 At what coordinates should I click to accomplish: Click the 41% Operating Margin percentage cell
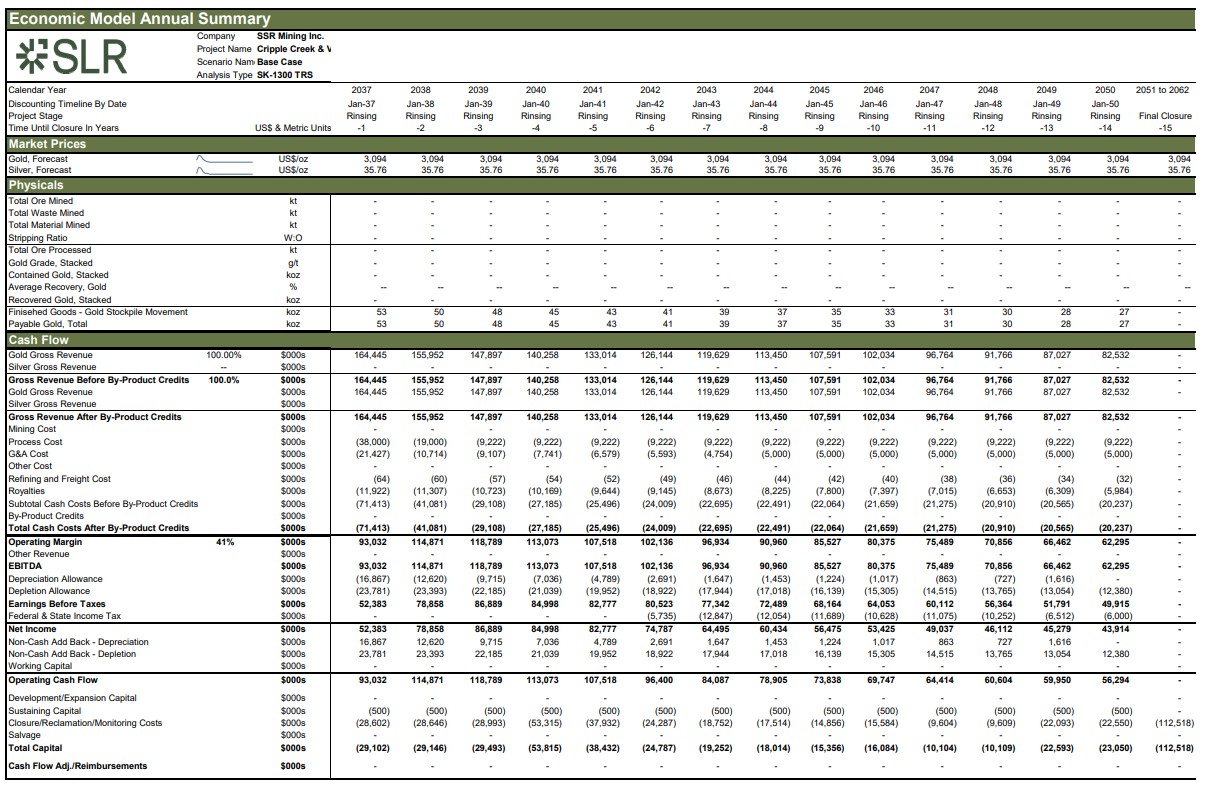pos(224,542)
